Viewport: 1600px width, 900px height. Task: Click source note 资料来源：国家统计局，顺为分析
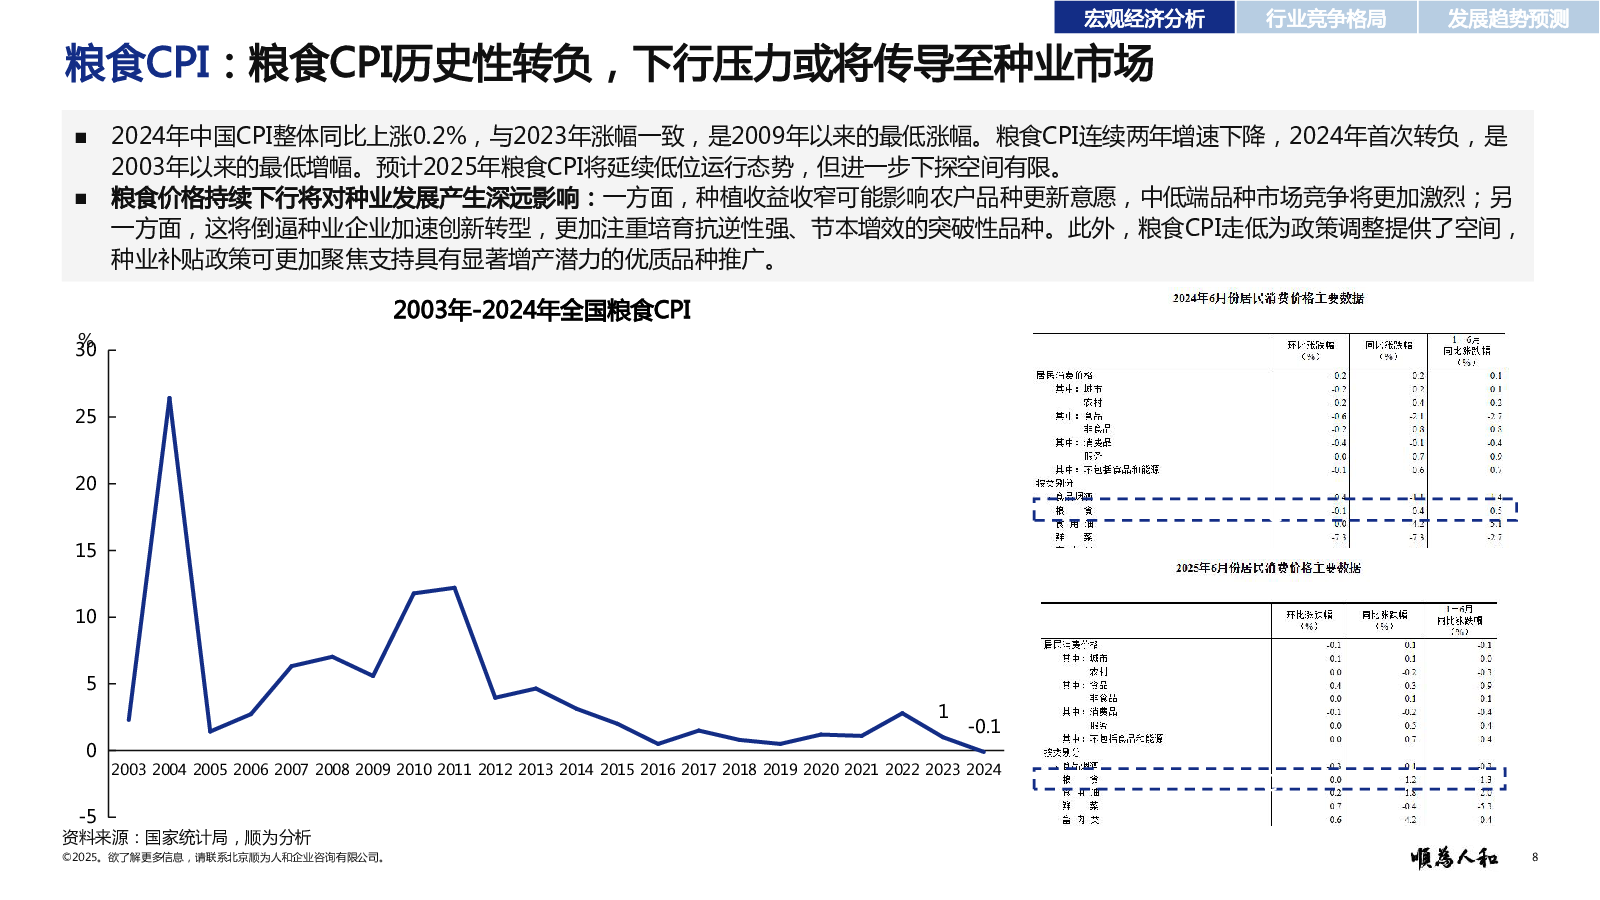pyautogui.click(x=187, y=838)
